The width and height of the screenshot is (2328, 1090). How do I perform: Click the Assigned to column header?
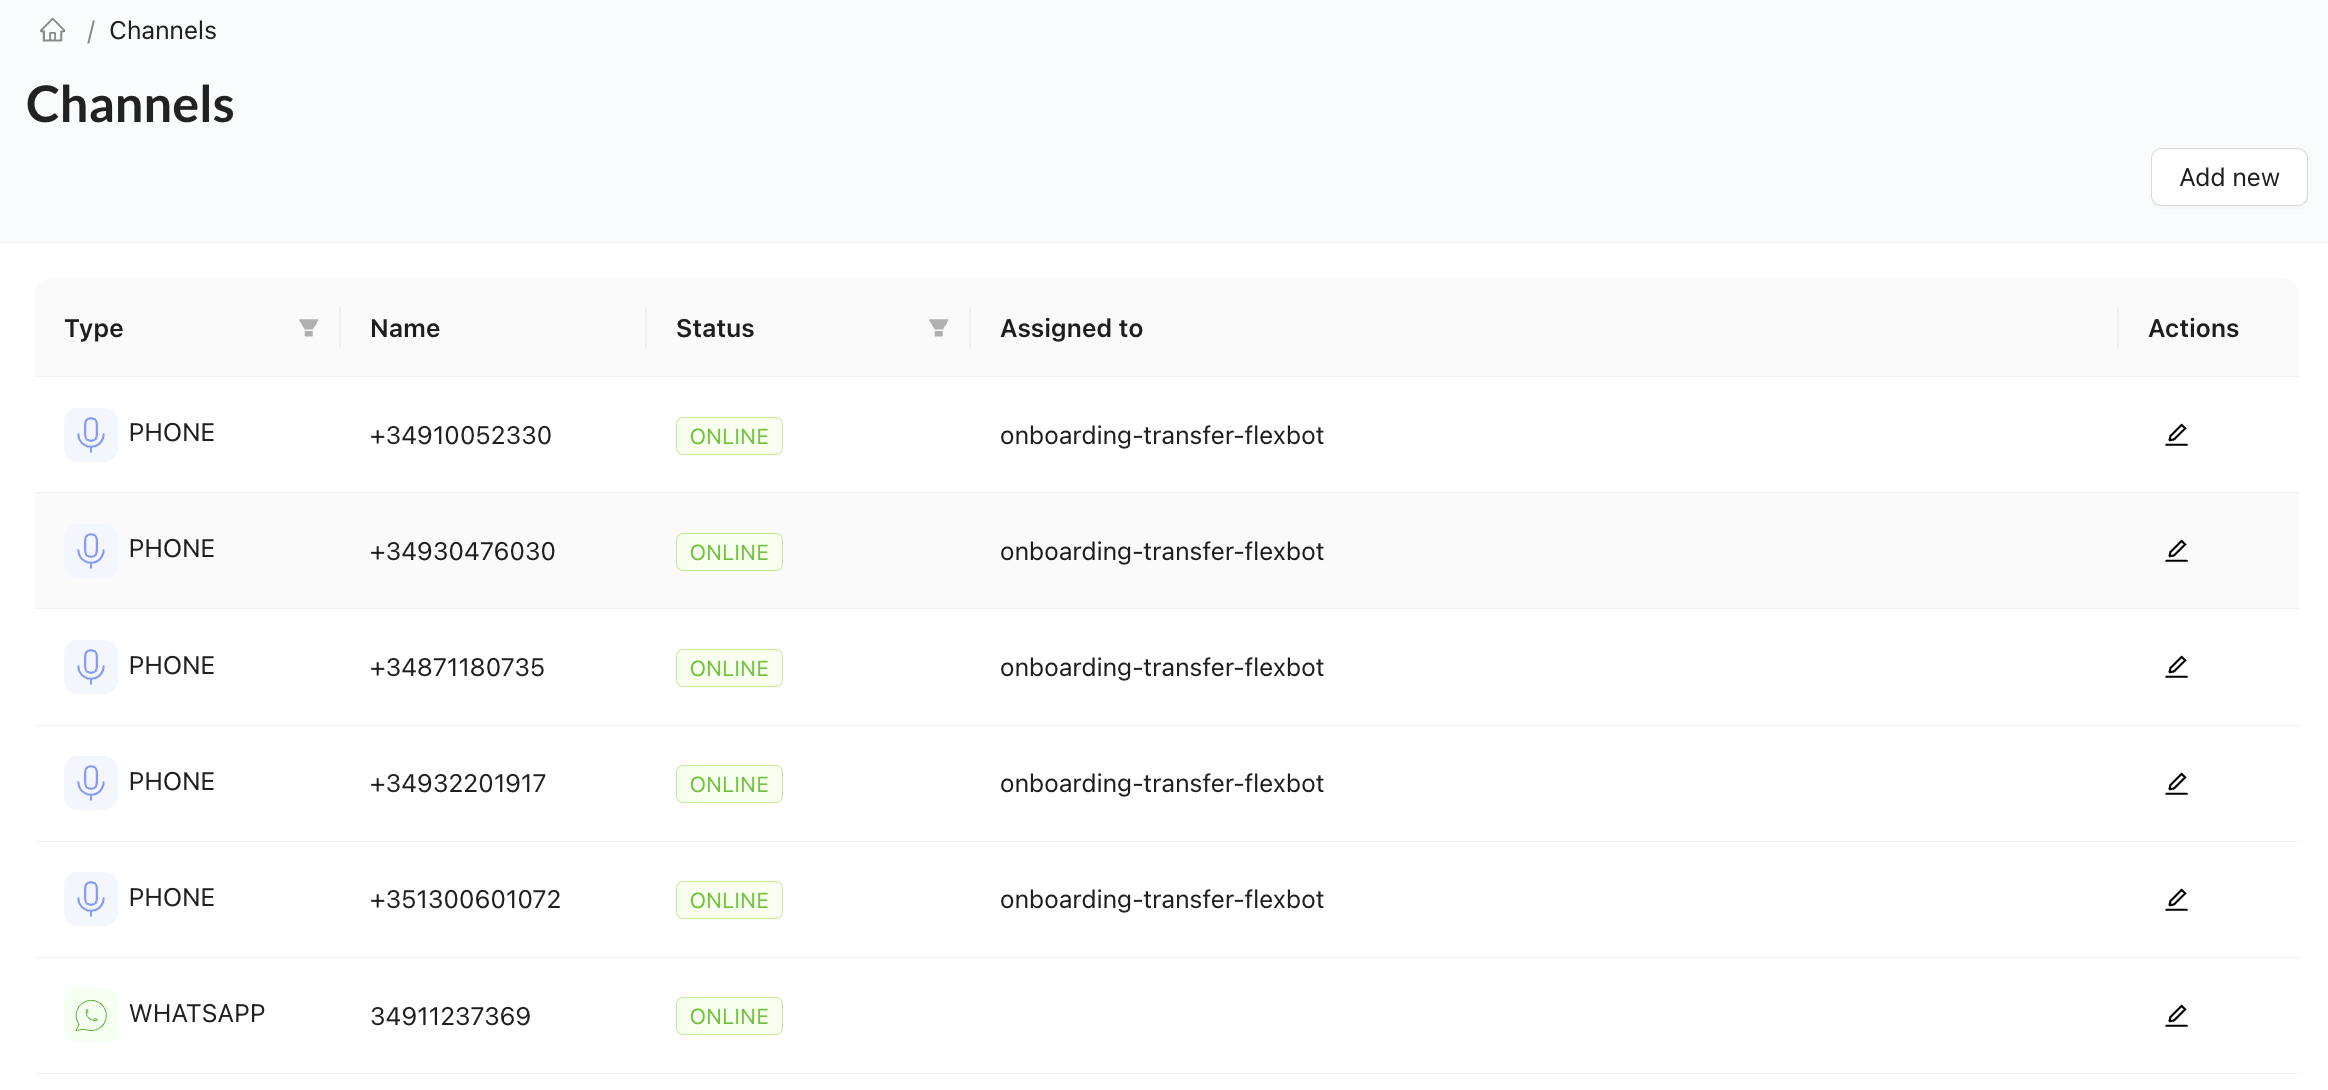1071,329
